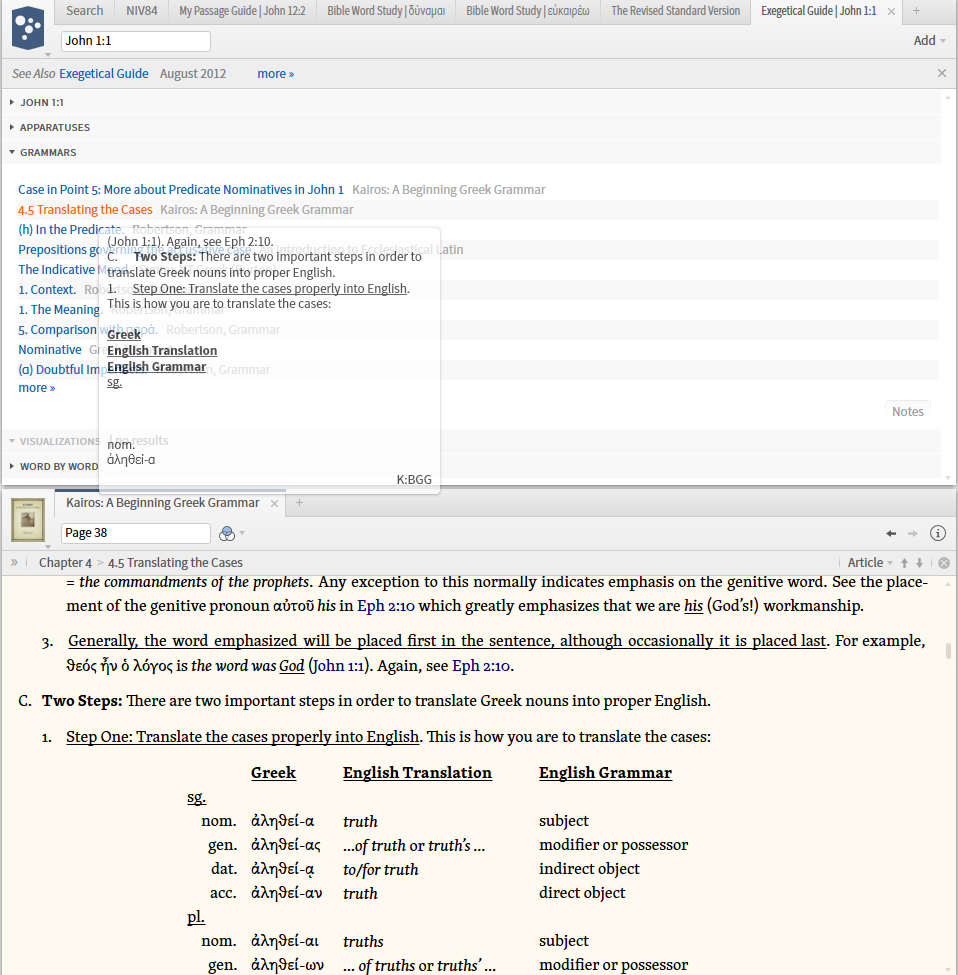Open the Add dropdown menu
This screenshot has width=958, height=975.
[929, 40]
